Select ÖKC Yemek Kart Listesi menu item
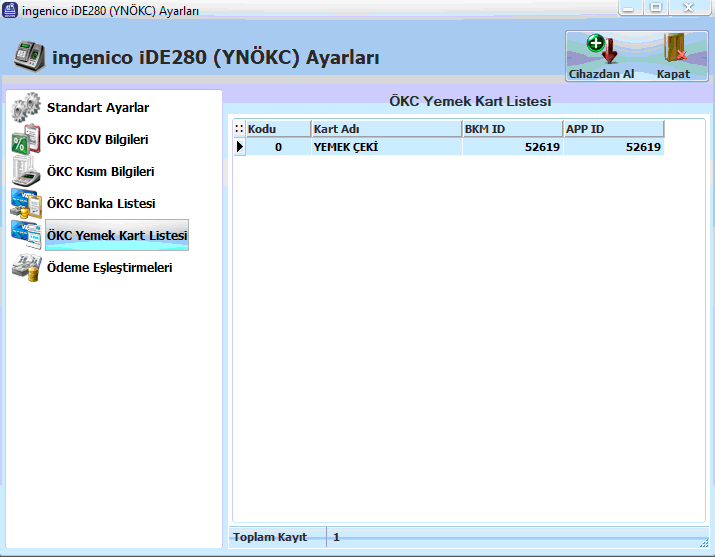The image size is (715, 557). 117,235
